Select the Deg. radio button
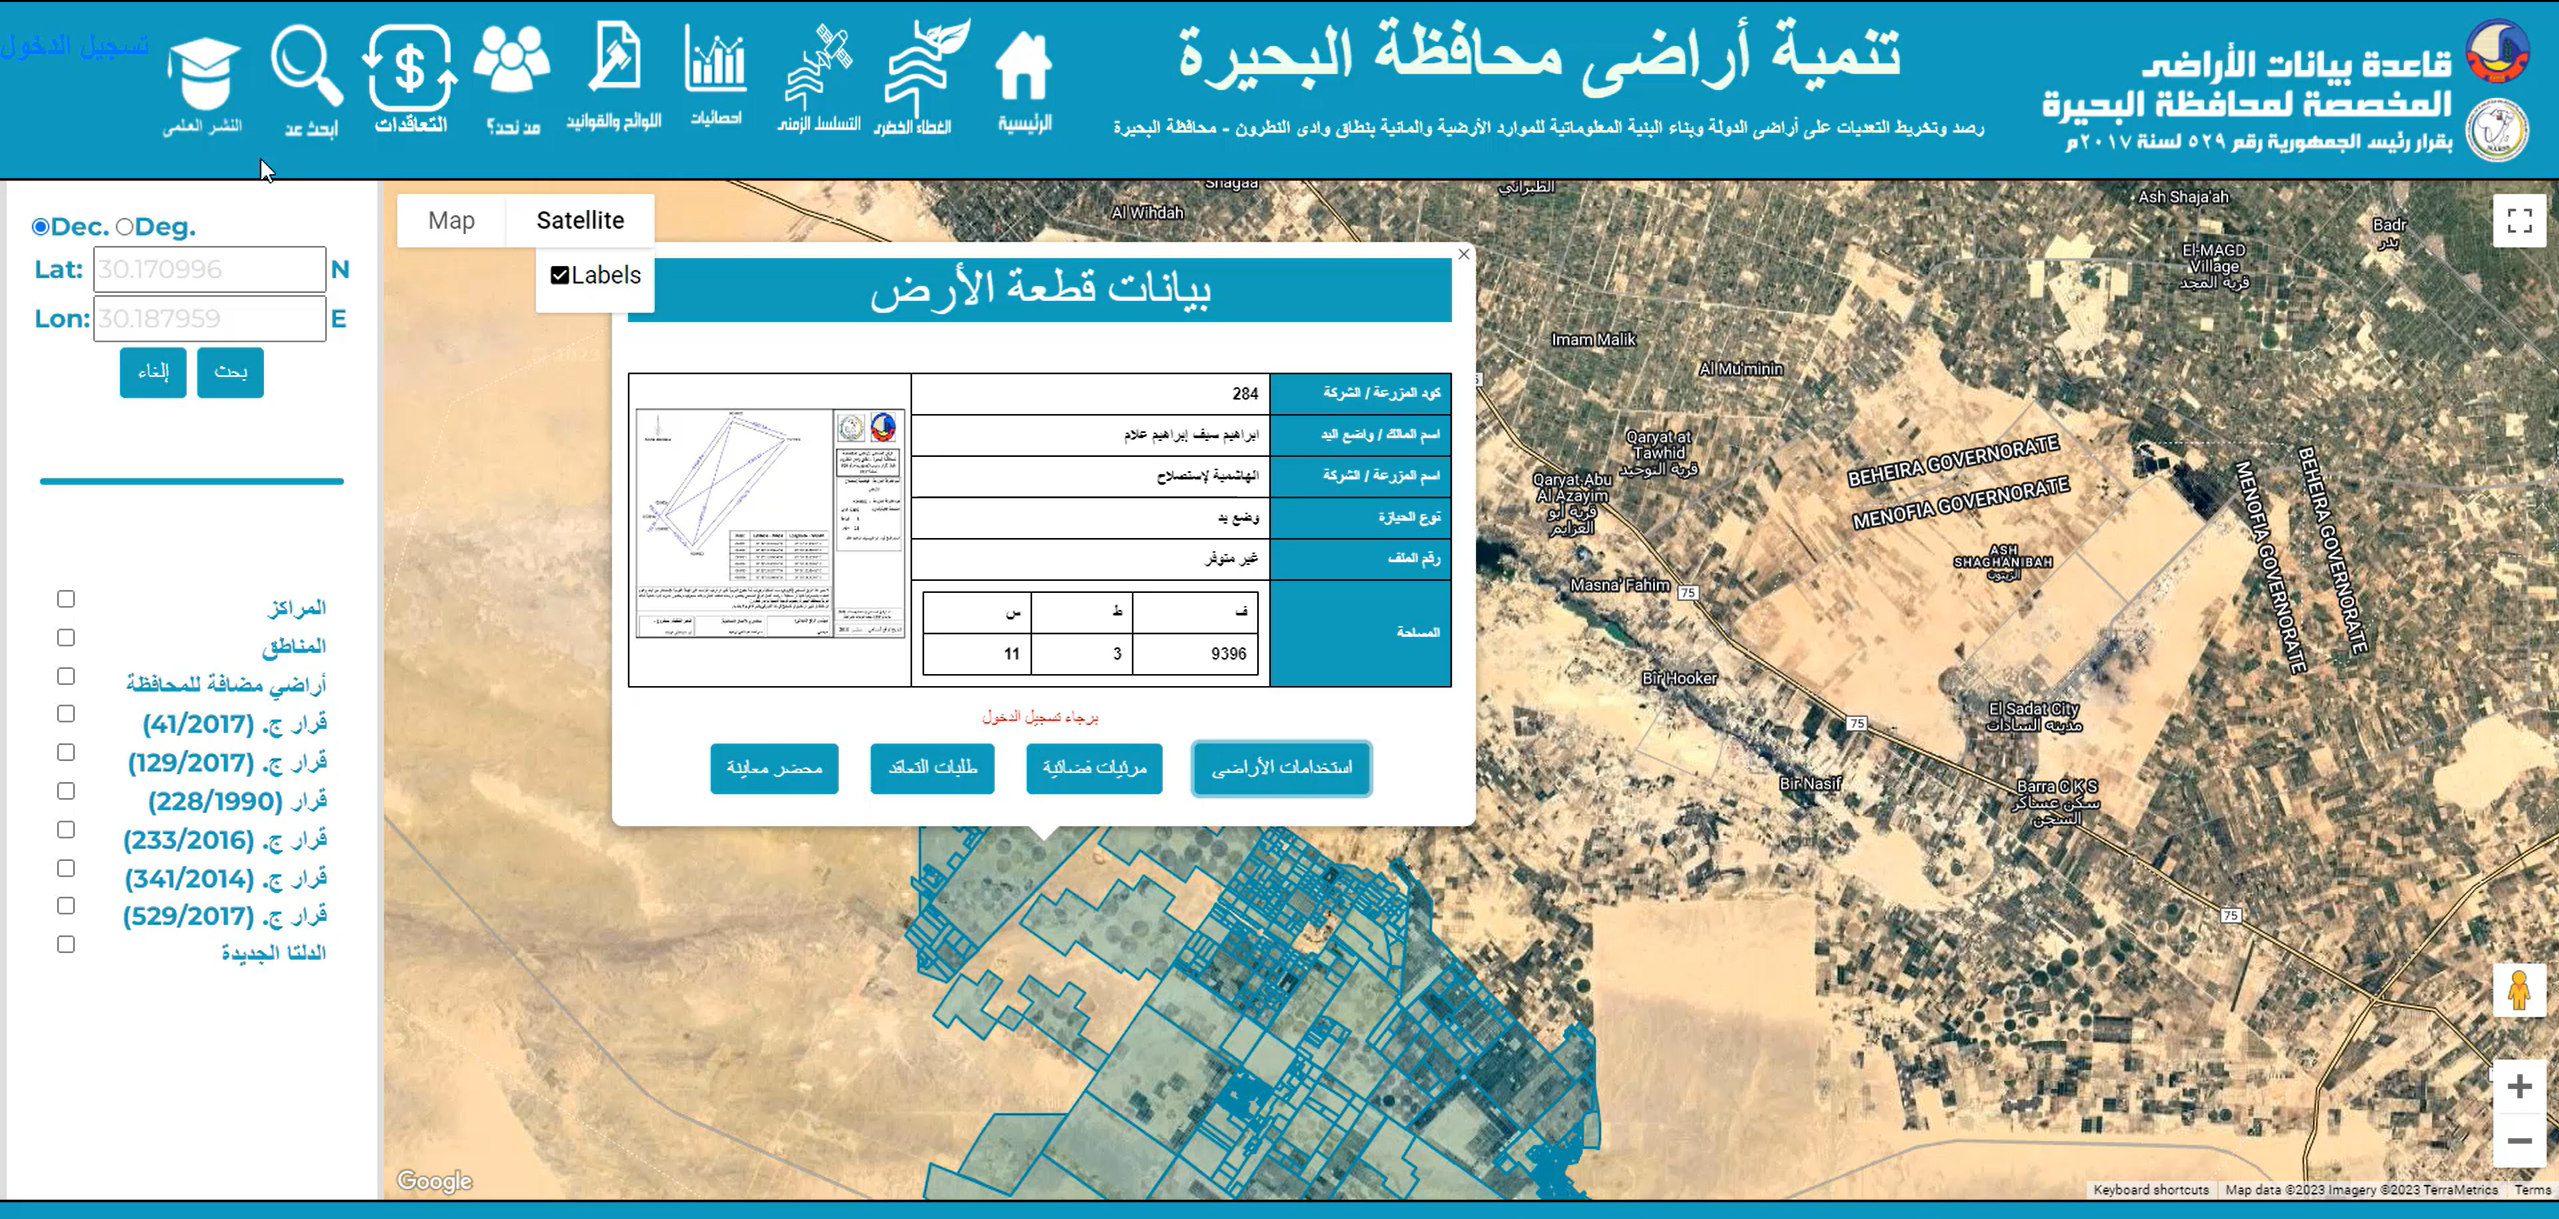This screenshot has height=1219, width=2559. 126,226
